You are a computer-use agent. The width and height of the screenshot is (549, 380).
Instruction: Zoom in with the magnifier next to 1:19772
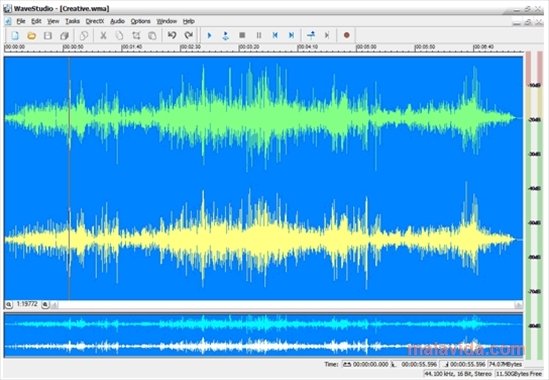click(x=45, y=305)
